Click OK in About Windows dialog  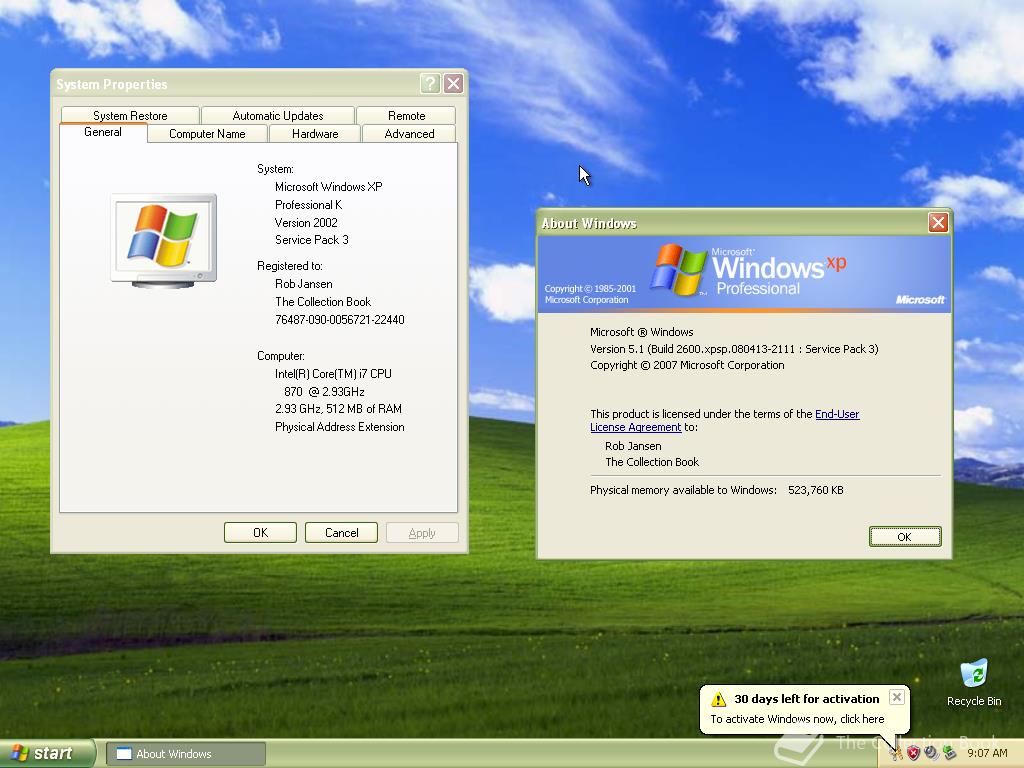[904, 536]
